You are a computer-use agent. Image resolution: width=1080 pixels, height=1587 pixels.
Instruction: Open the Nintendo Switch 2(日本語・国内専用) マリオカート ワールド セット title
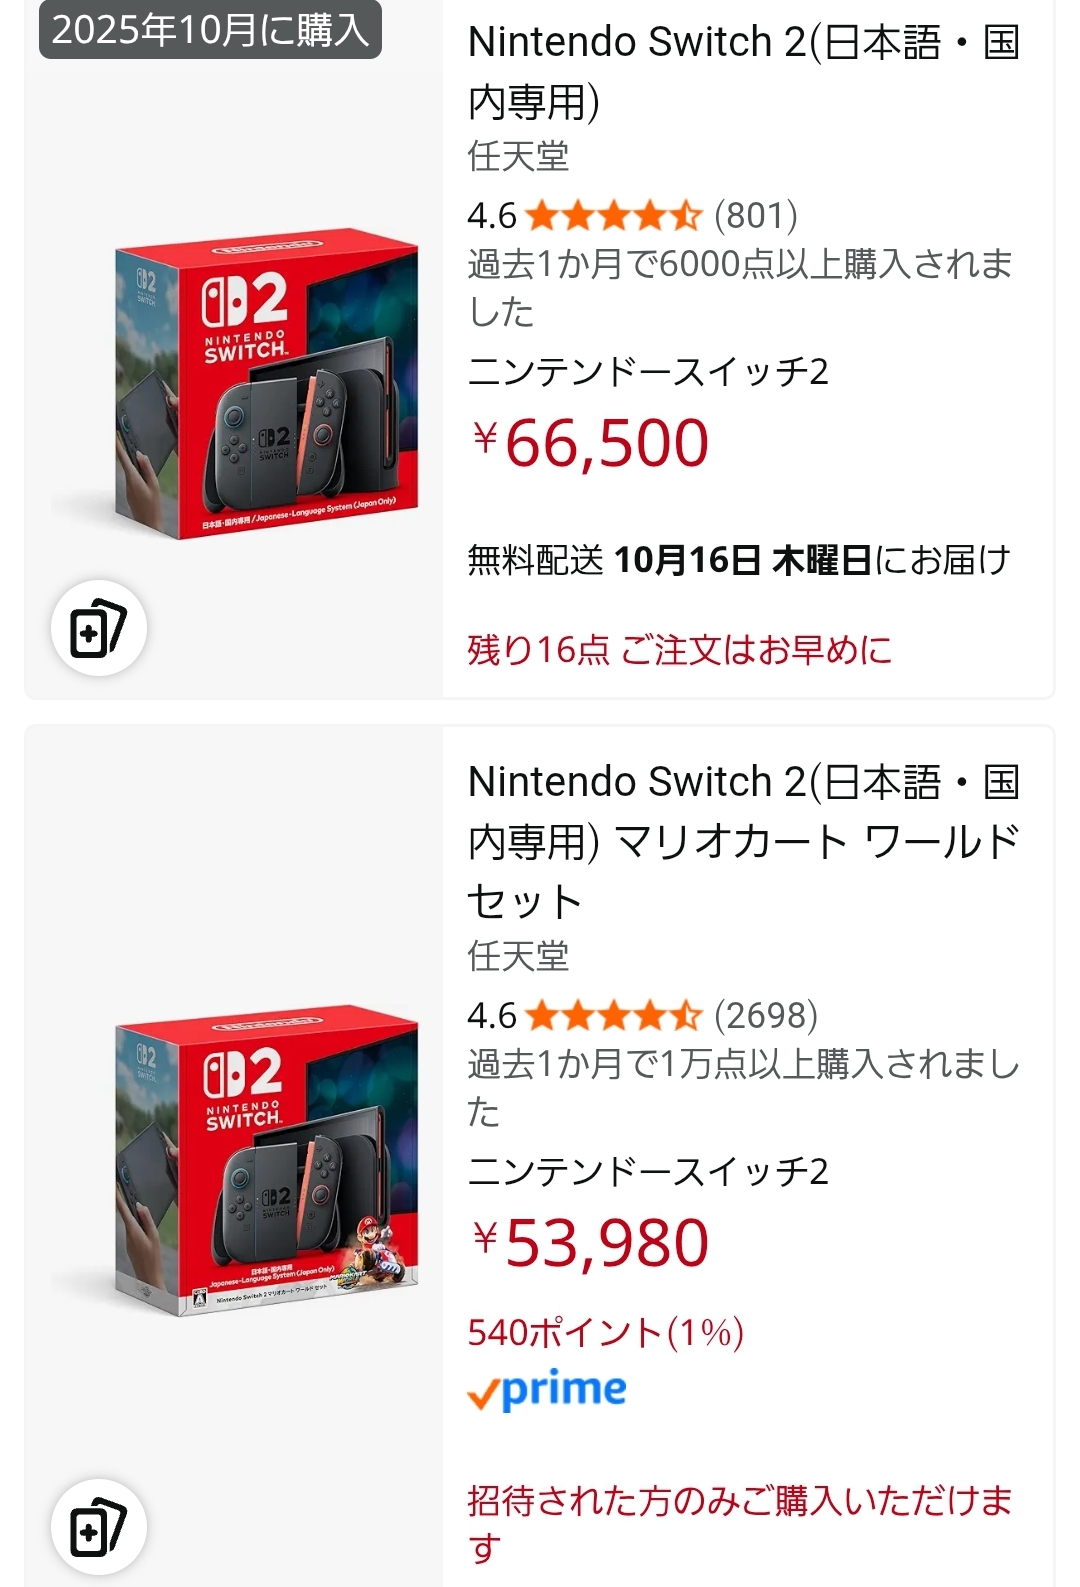click(x=742, y=840)
